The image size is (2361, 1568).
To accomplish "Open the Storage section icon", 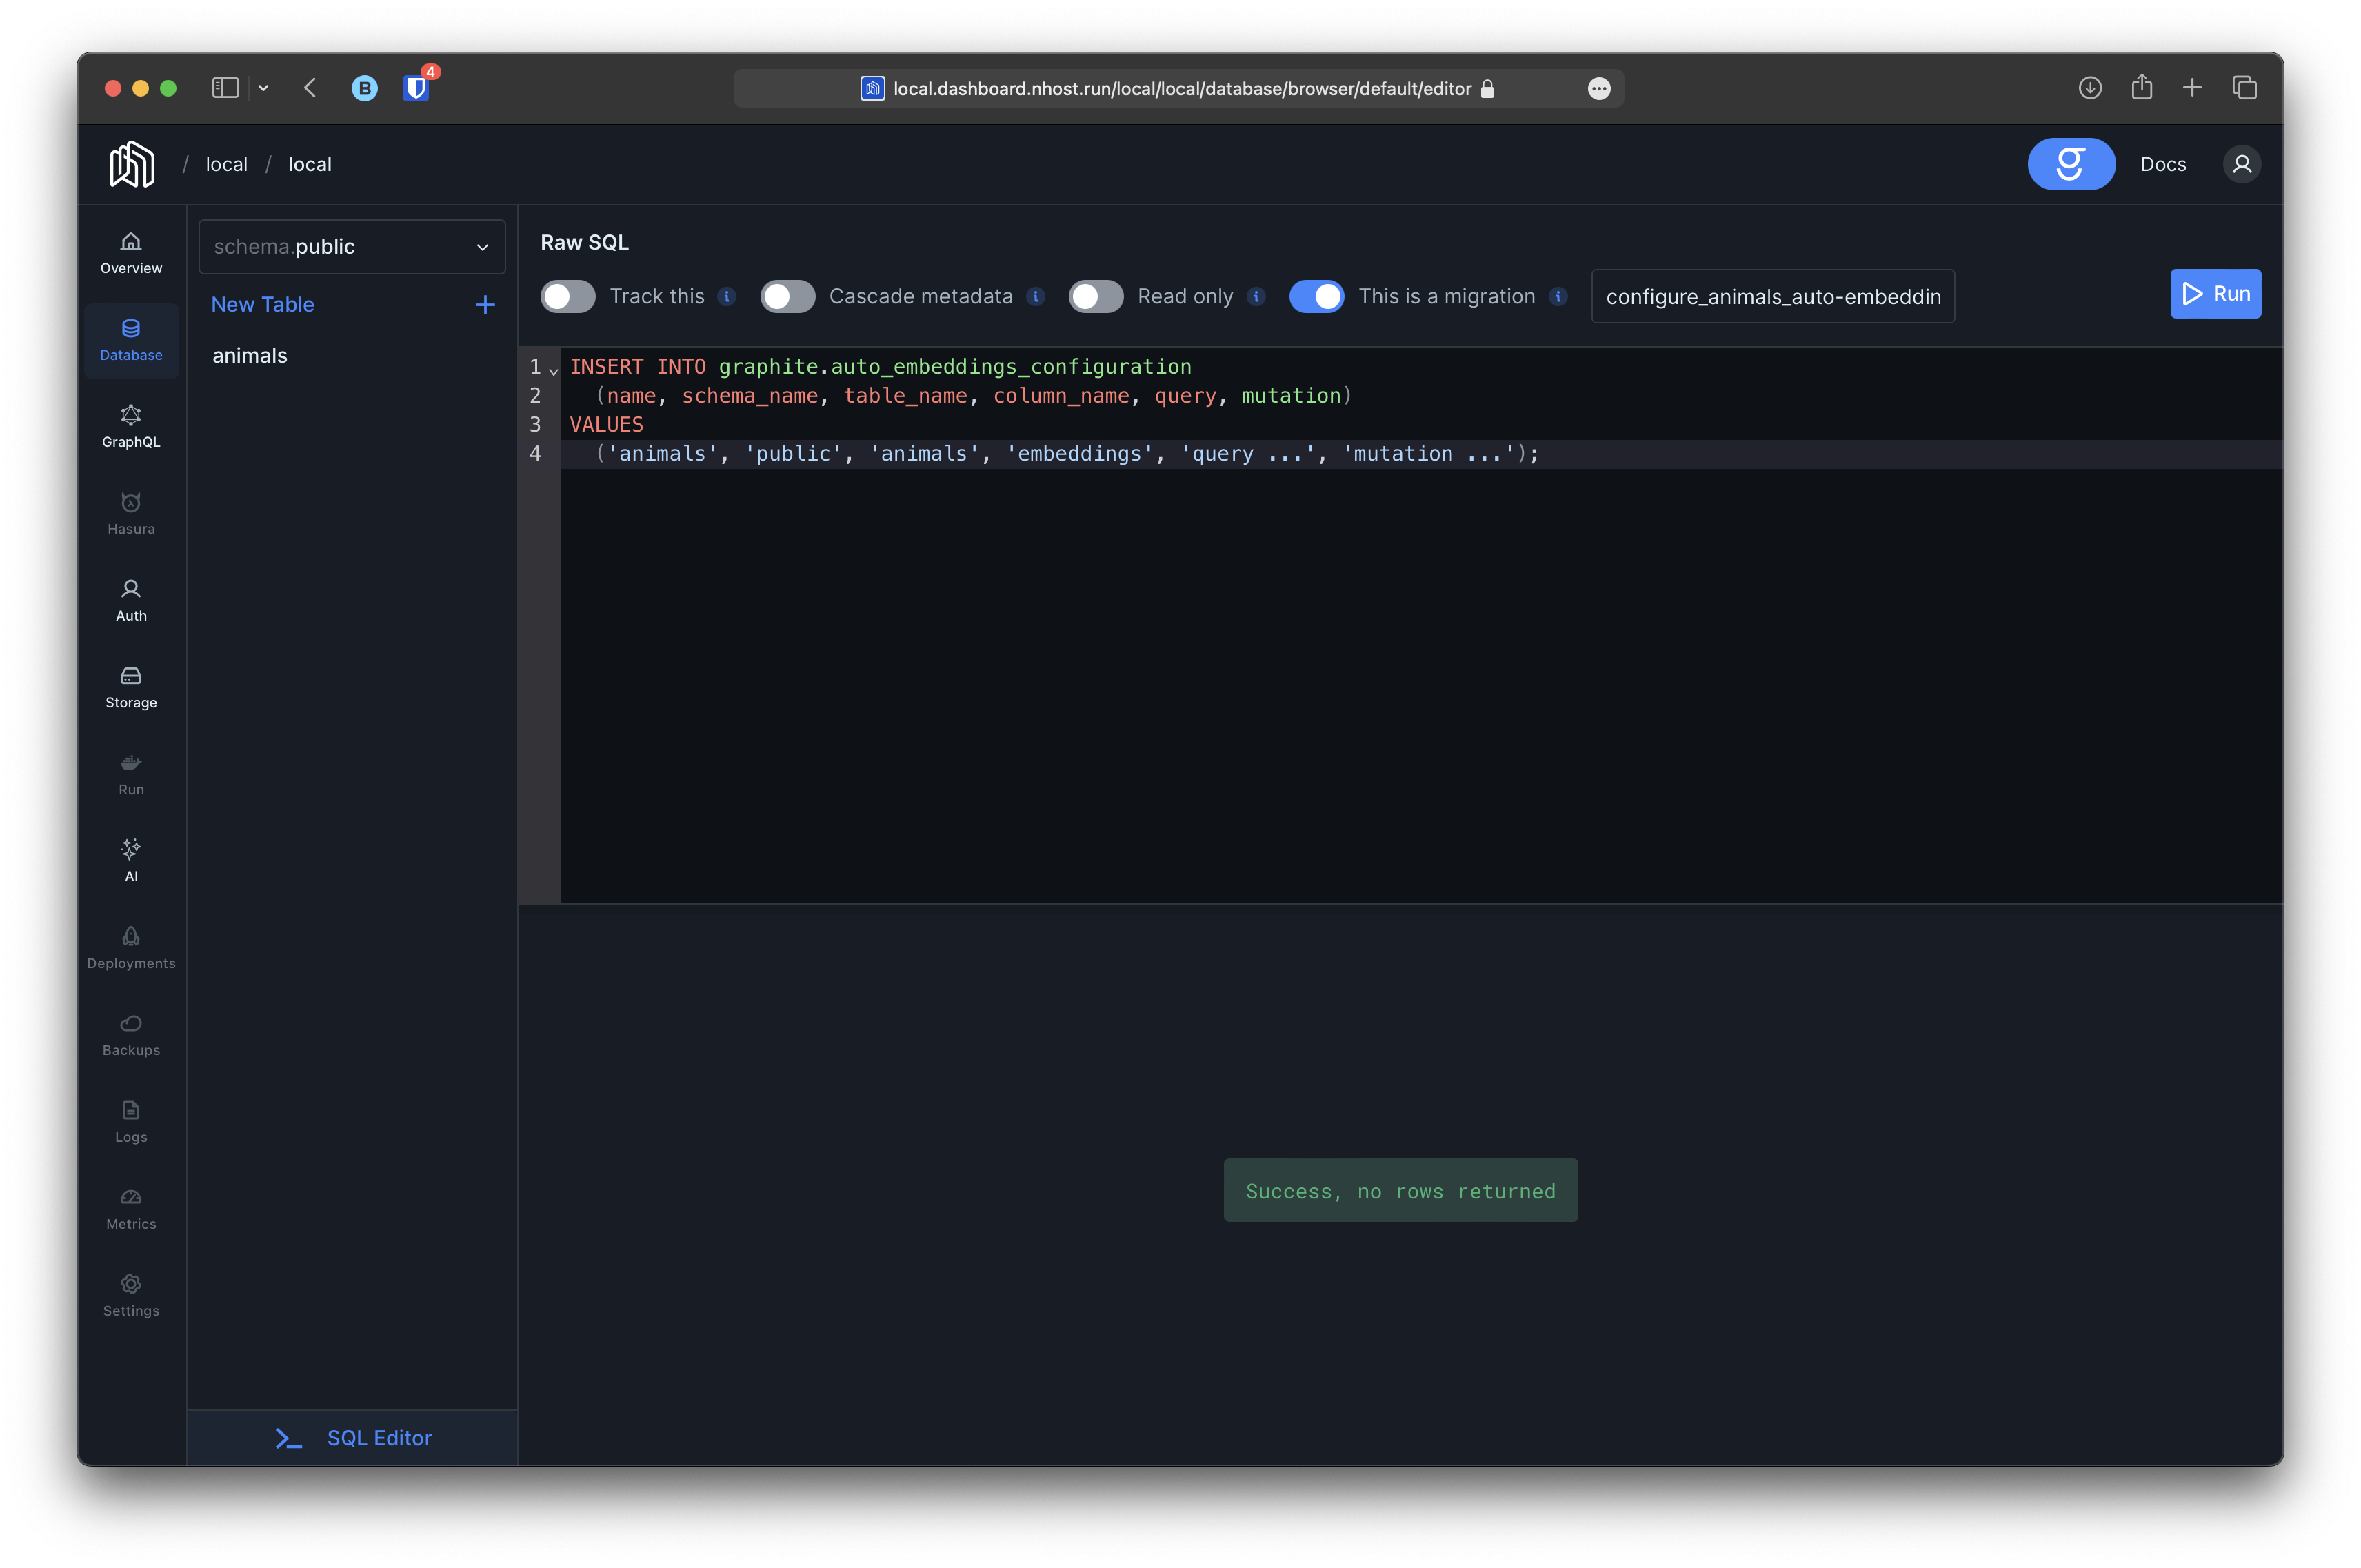I will (131, 687).
